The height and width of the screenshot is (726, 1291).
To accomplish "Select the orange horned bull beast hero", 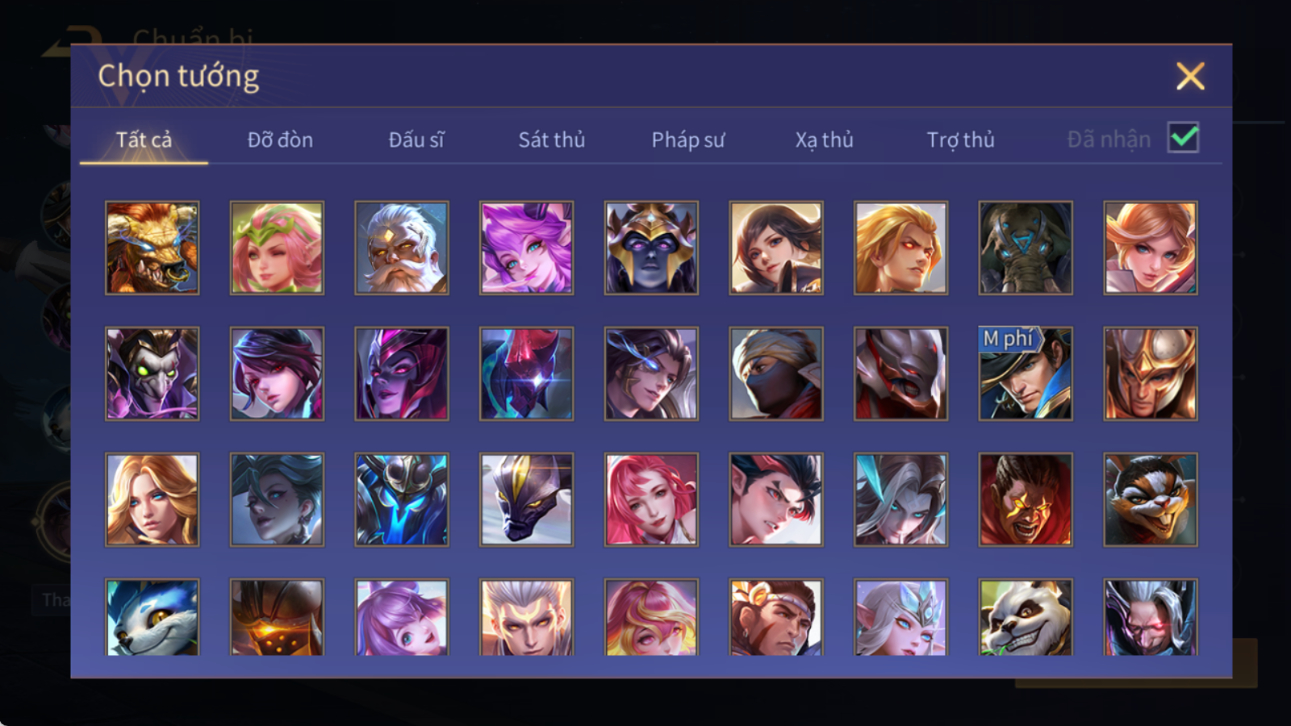I will point(152,248).
